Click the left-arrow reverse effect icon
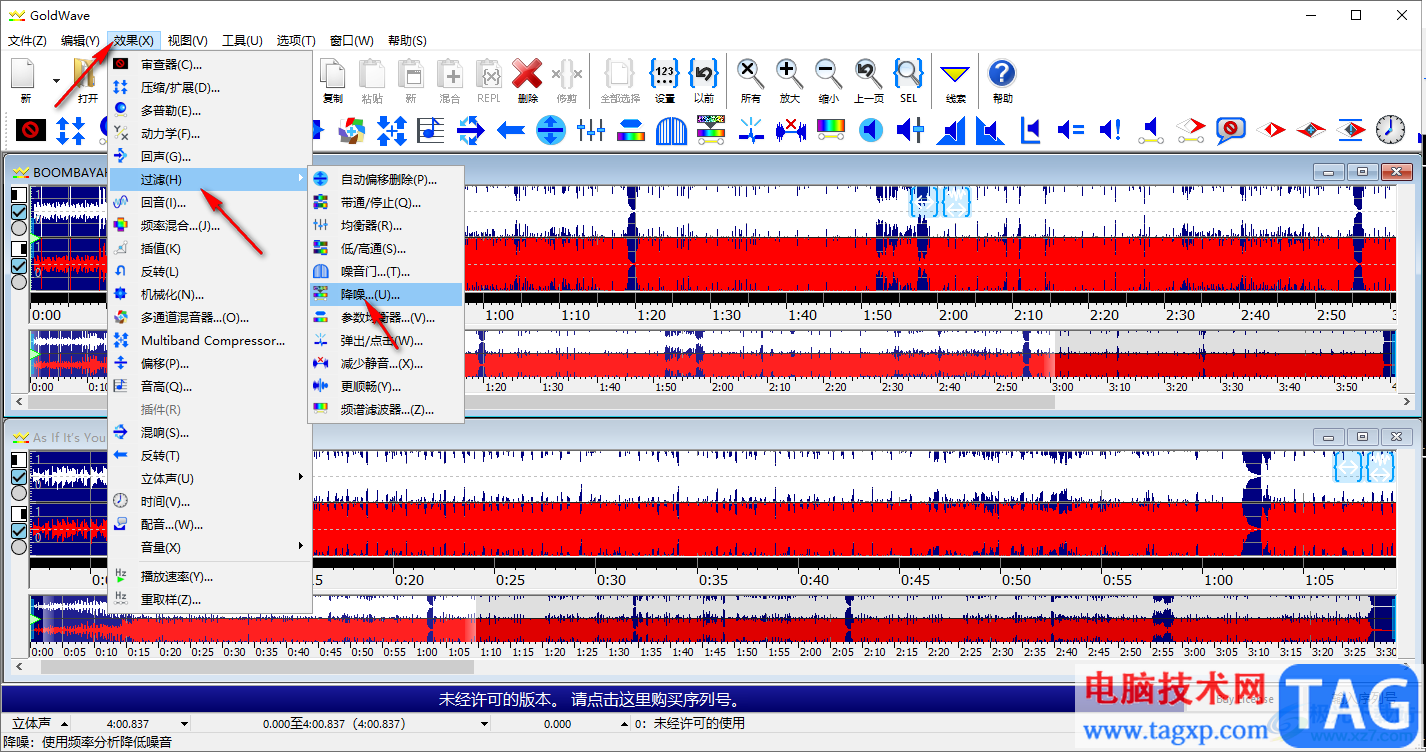The width and height of the screenshot is (1426, 752). pos(511,130)
